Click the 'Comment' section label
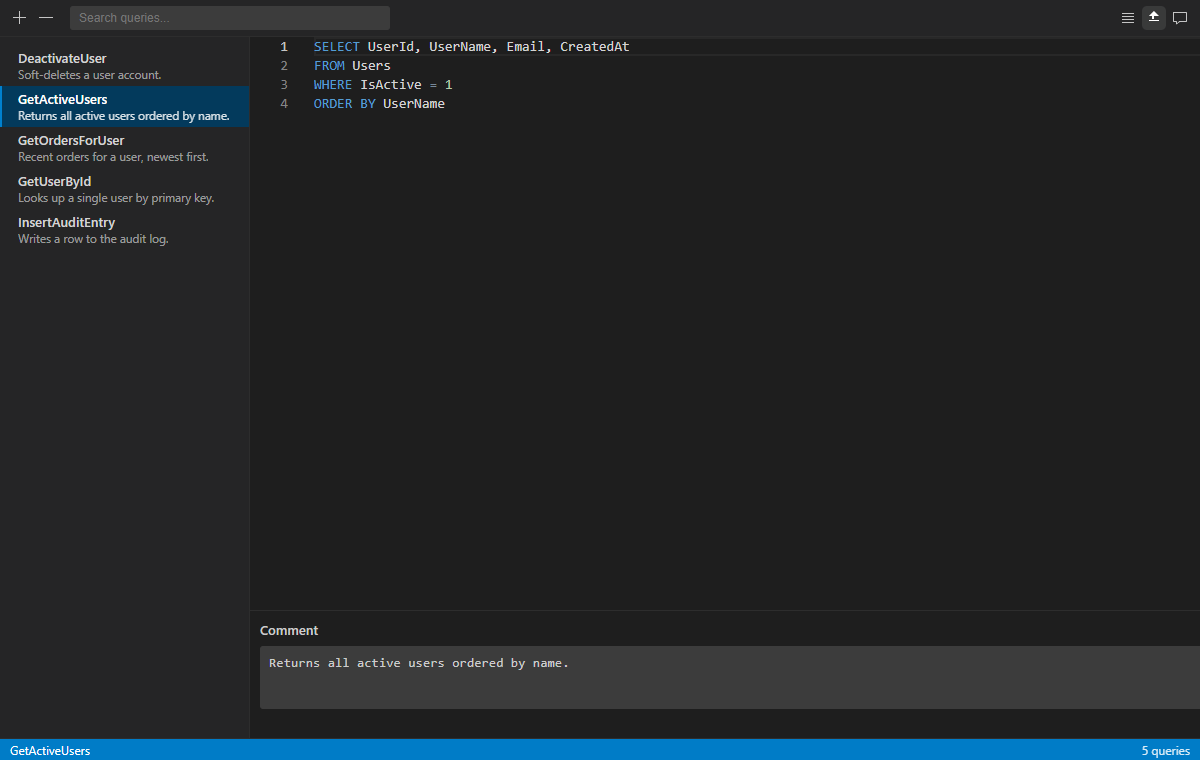The height and width of the screenshot is (760, 1200). [x=289, y=631]
